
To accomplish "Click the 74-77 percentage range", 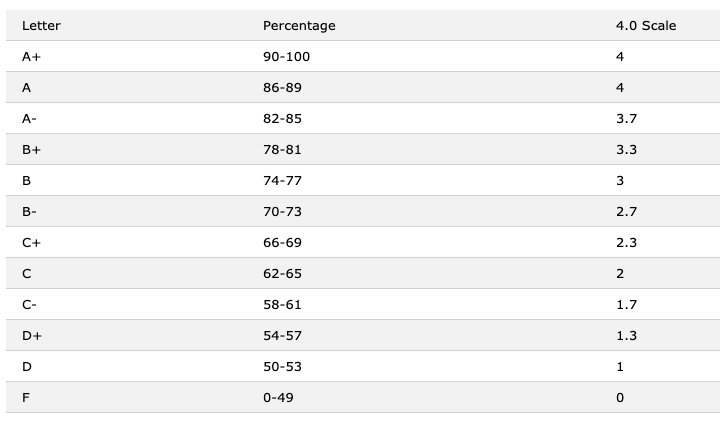I will [282, 181].
